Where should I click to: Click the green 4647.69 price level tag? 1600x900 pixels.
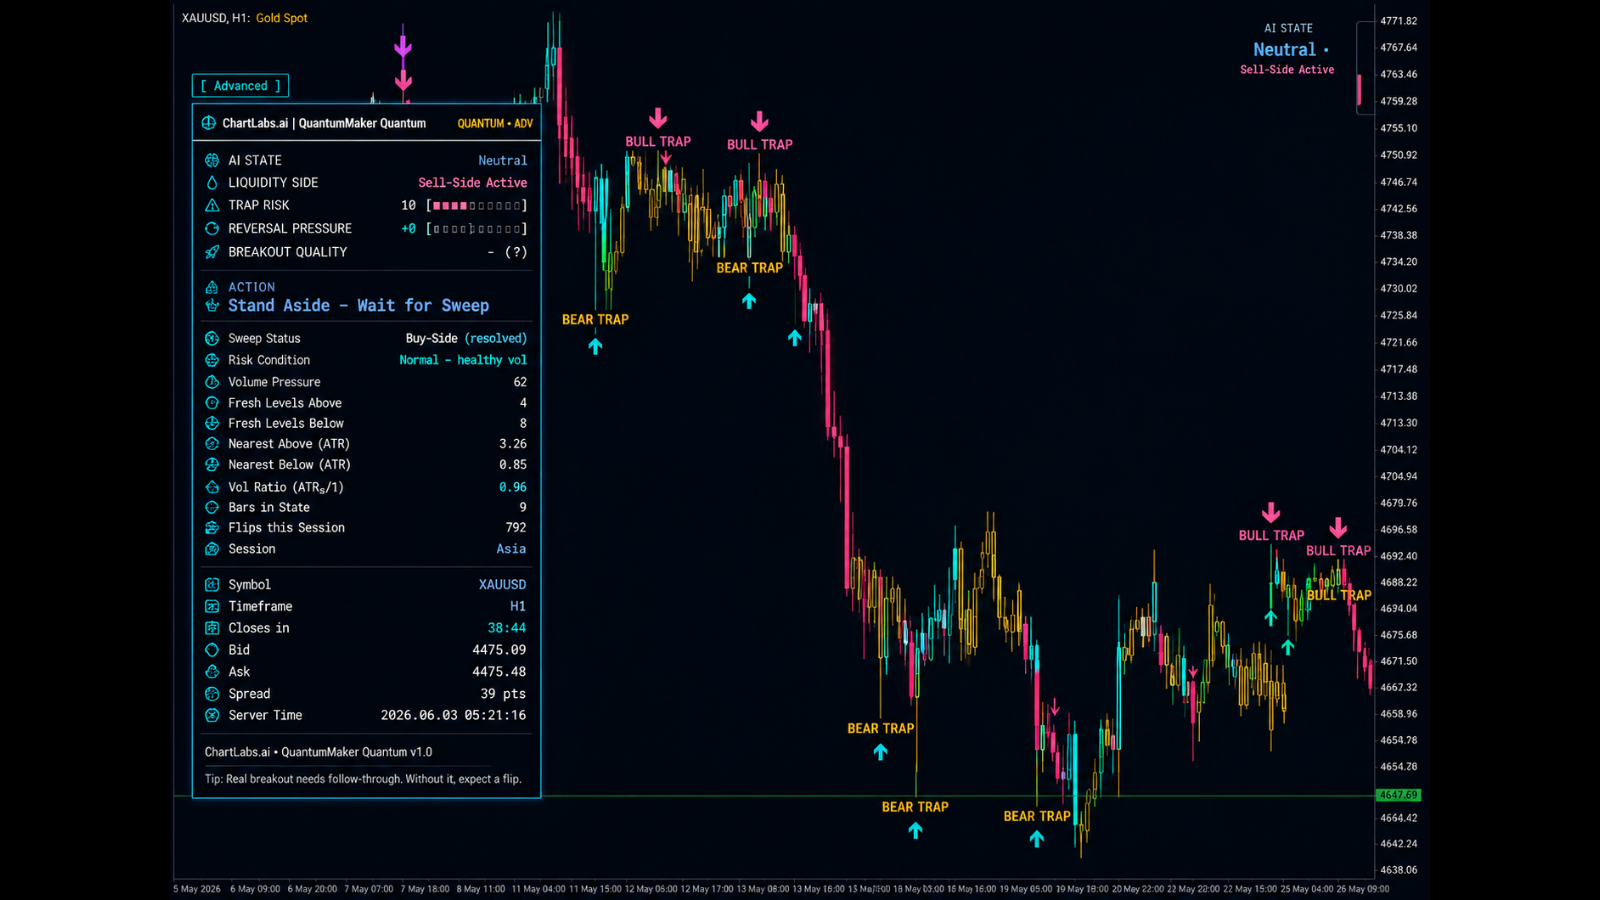[1398, 795]
